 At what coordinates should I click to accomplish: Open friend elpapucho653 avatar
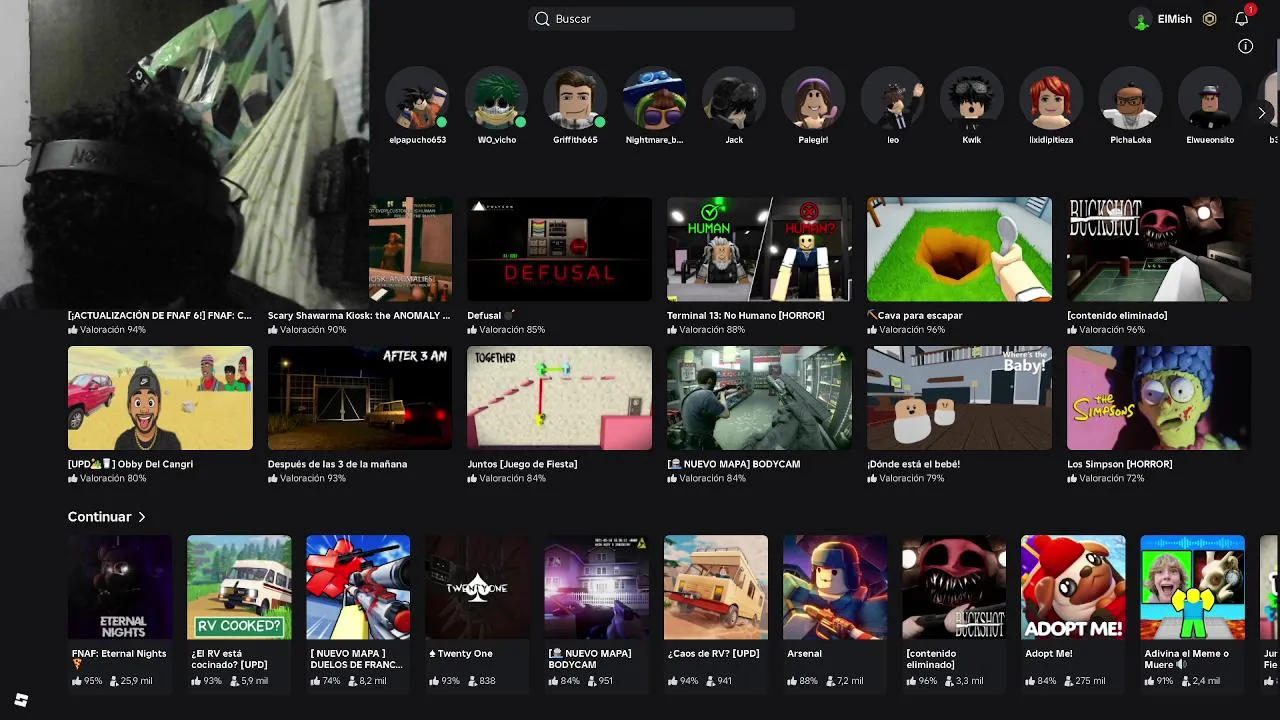click(417, 99)
